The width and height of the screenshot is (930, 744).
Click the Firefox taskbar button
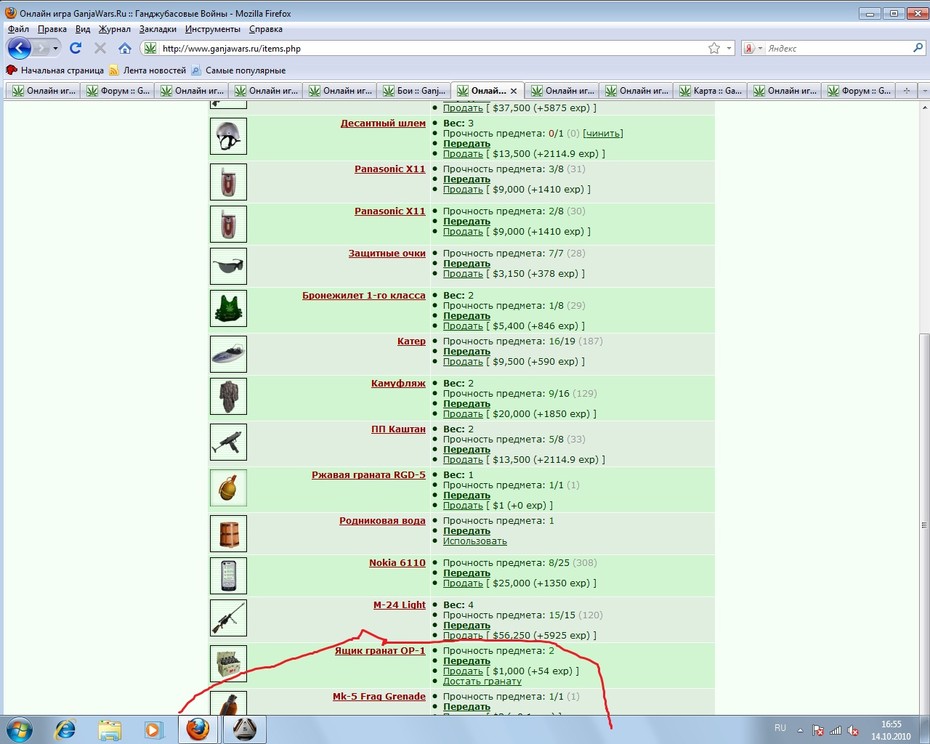(199, 729)
